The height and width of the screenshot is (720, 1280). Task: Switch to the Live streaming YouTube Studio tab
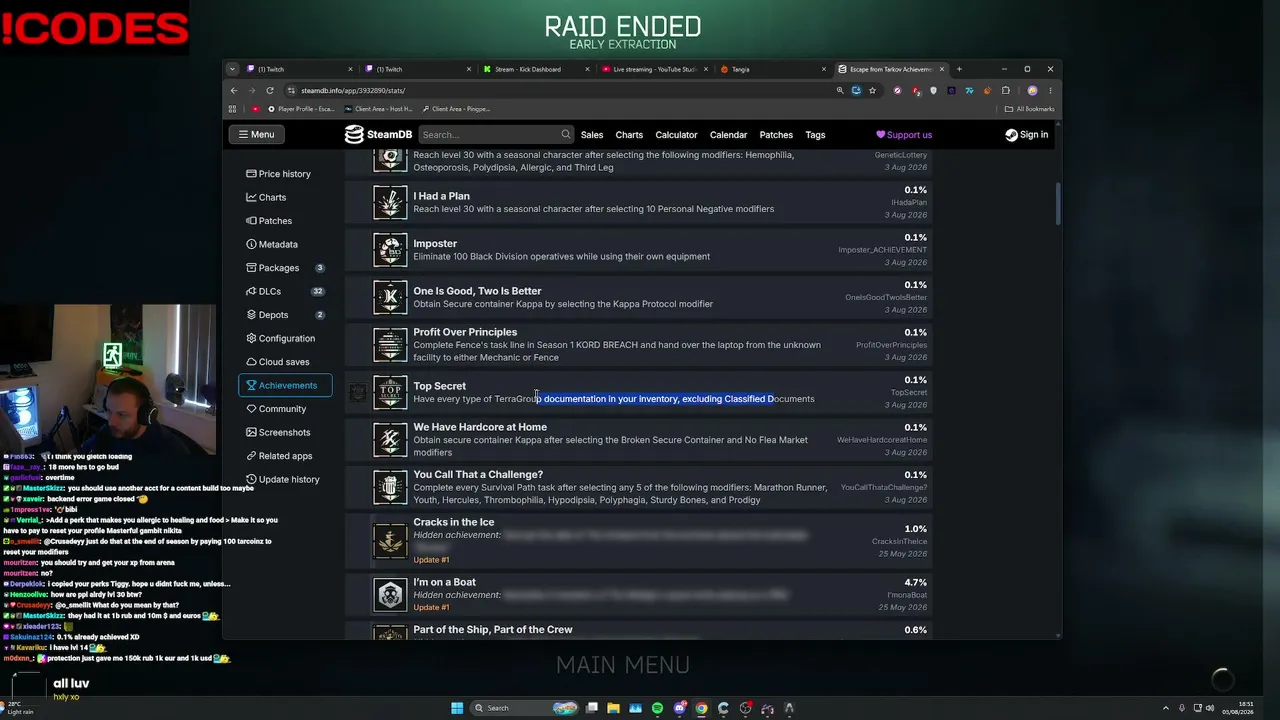[x=655, y=69]
